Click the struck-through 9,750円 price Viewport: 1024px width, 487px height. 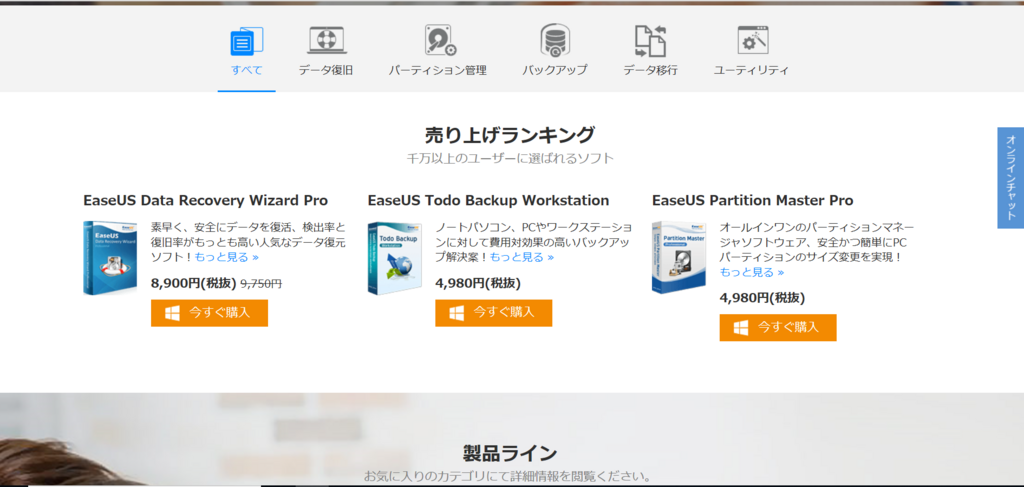click(262, 284)
